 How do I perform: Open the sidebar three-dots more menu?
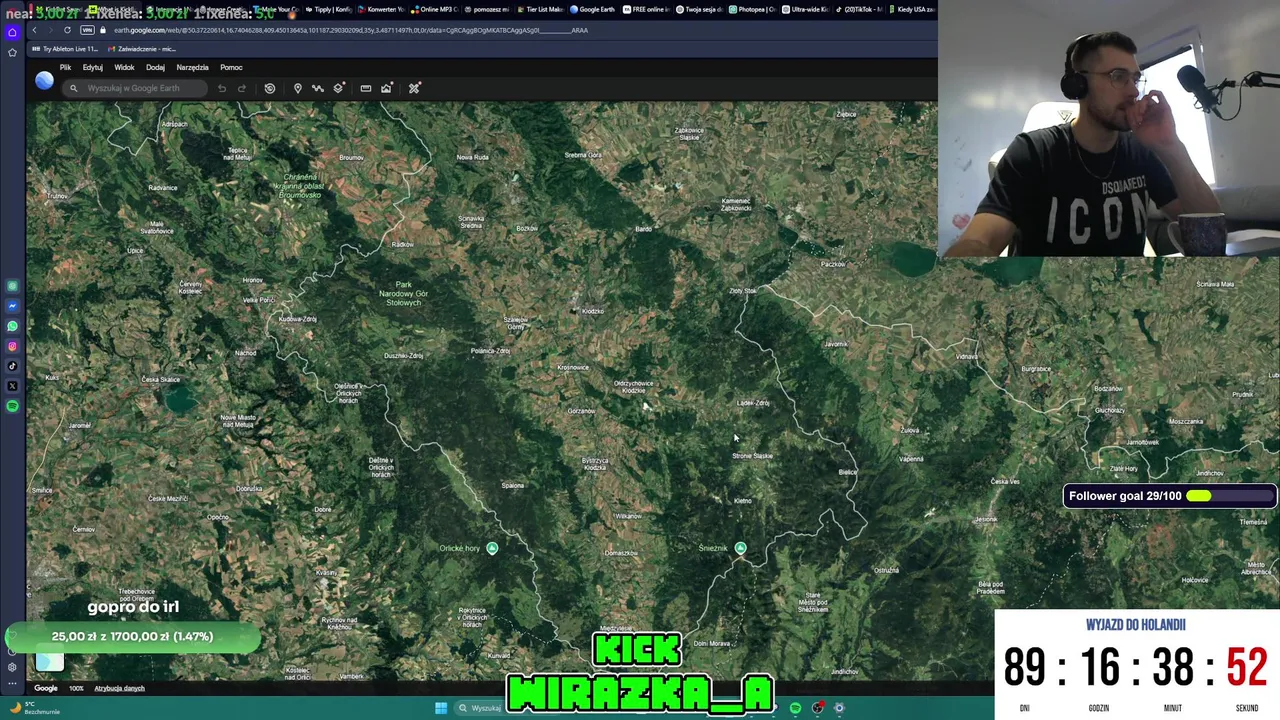[x=12, y=685]
